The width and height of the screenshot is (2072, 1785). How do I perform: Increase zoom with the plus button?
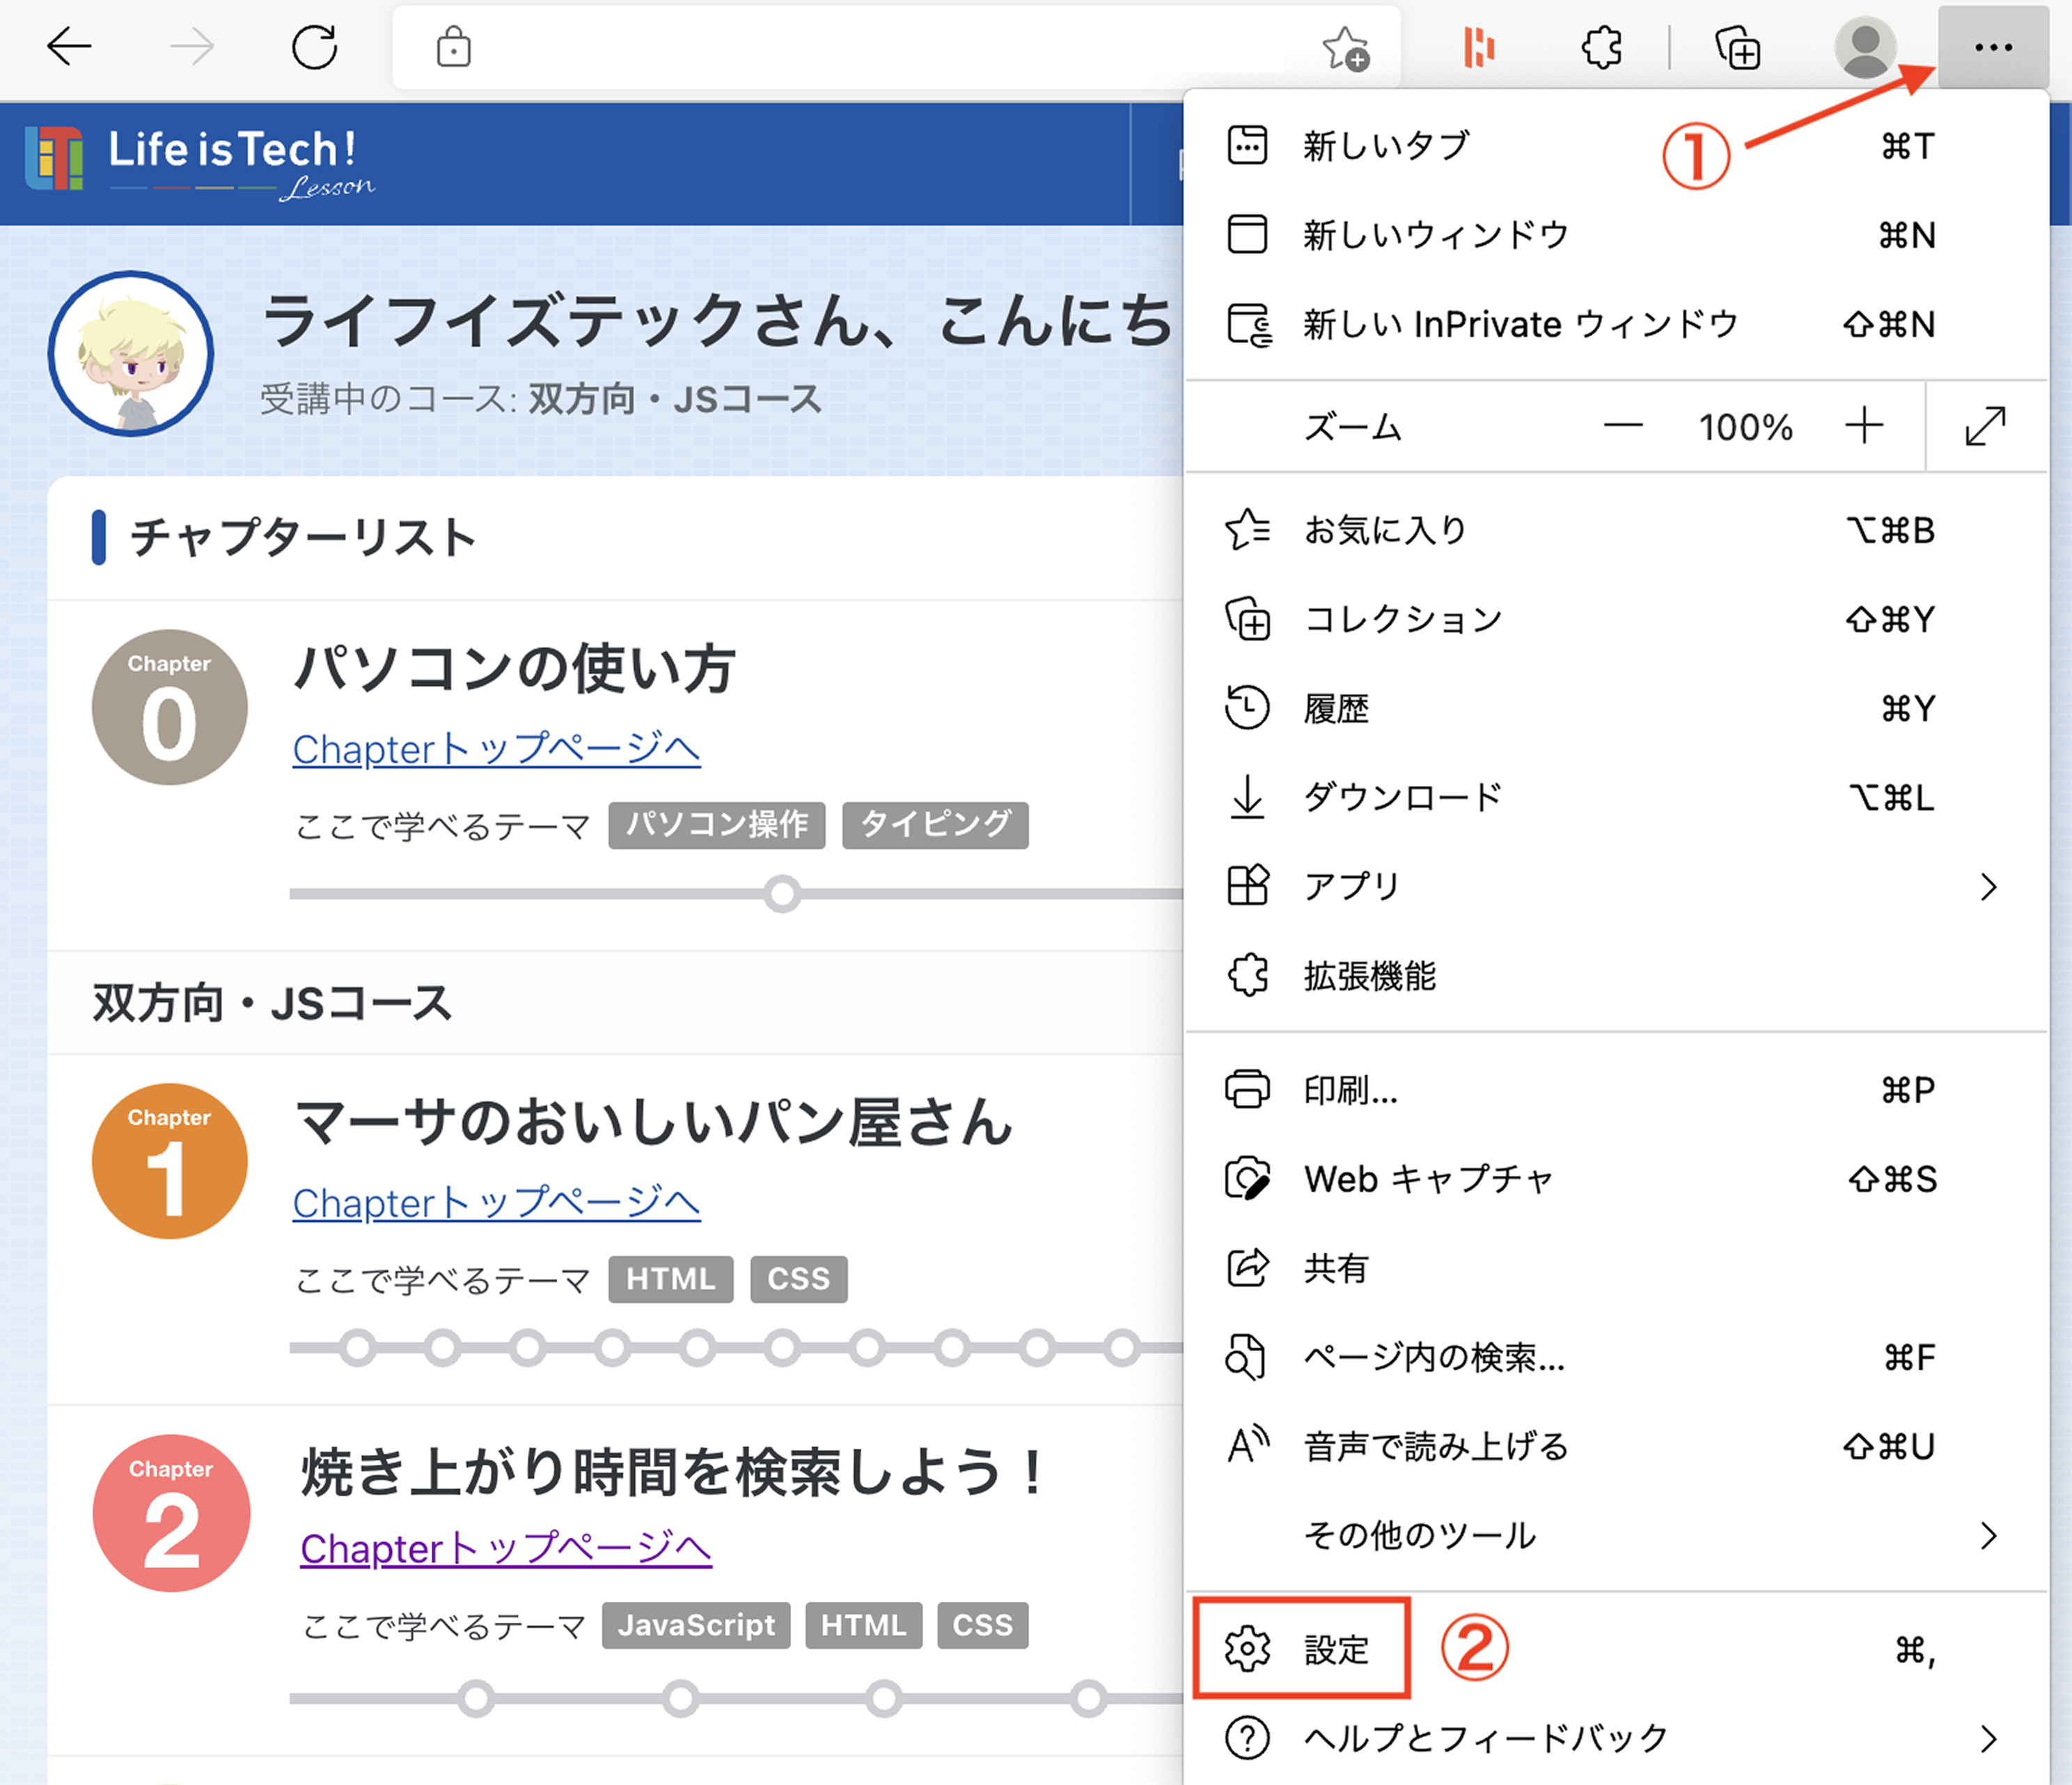click(x=1864, y=426)
